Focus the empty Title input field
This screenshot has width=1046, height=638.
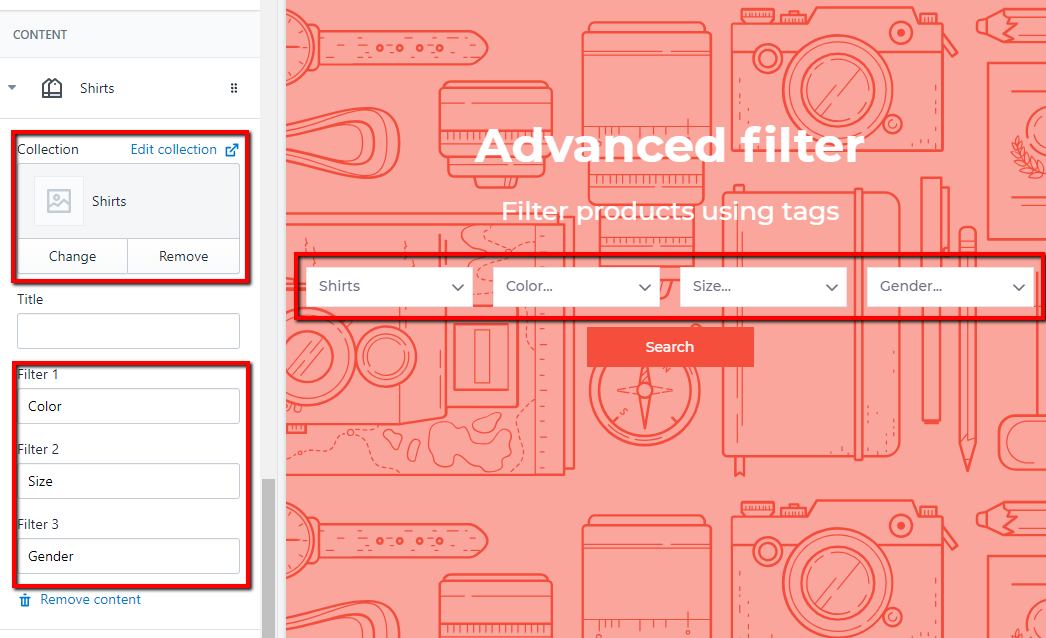point(128,331)
